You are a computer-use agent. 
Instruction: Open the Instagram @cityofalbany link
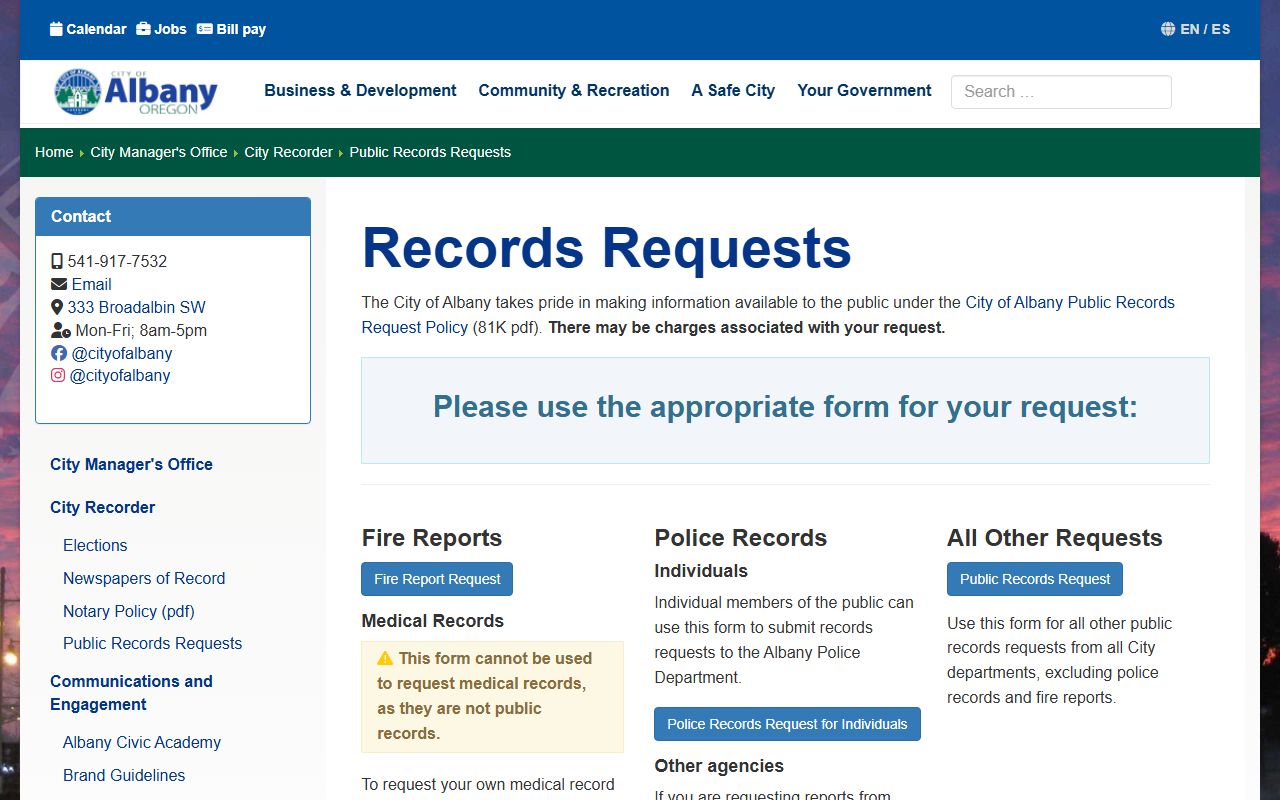point(120,375)
